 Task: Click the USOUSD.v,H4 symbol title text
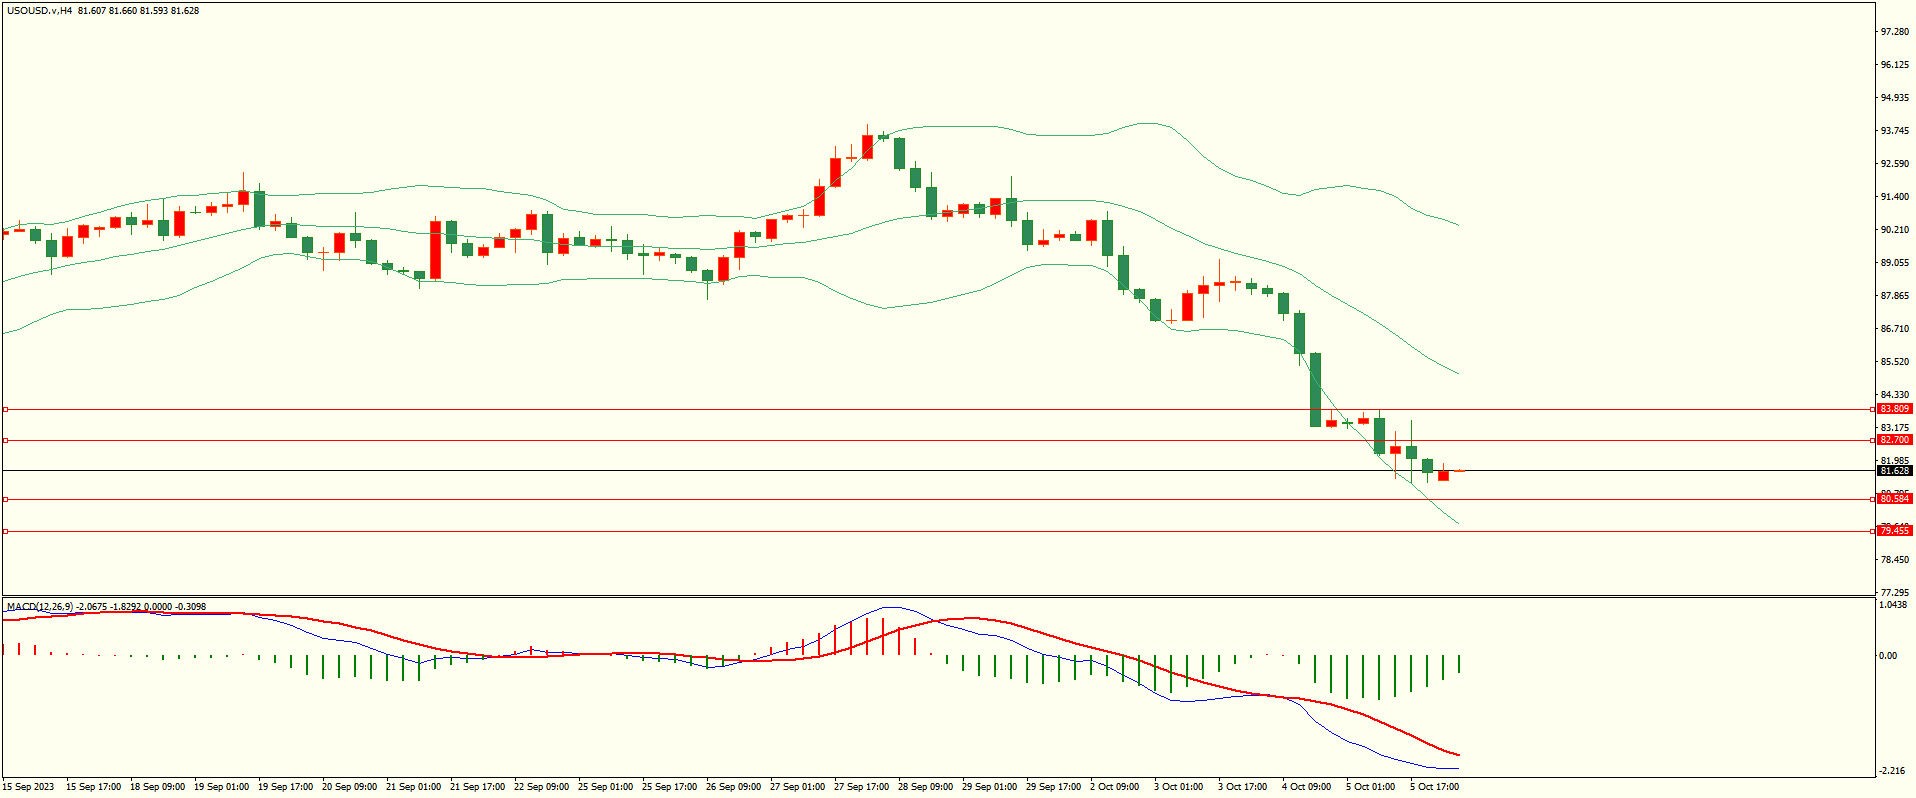(x=39, y=11)
